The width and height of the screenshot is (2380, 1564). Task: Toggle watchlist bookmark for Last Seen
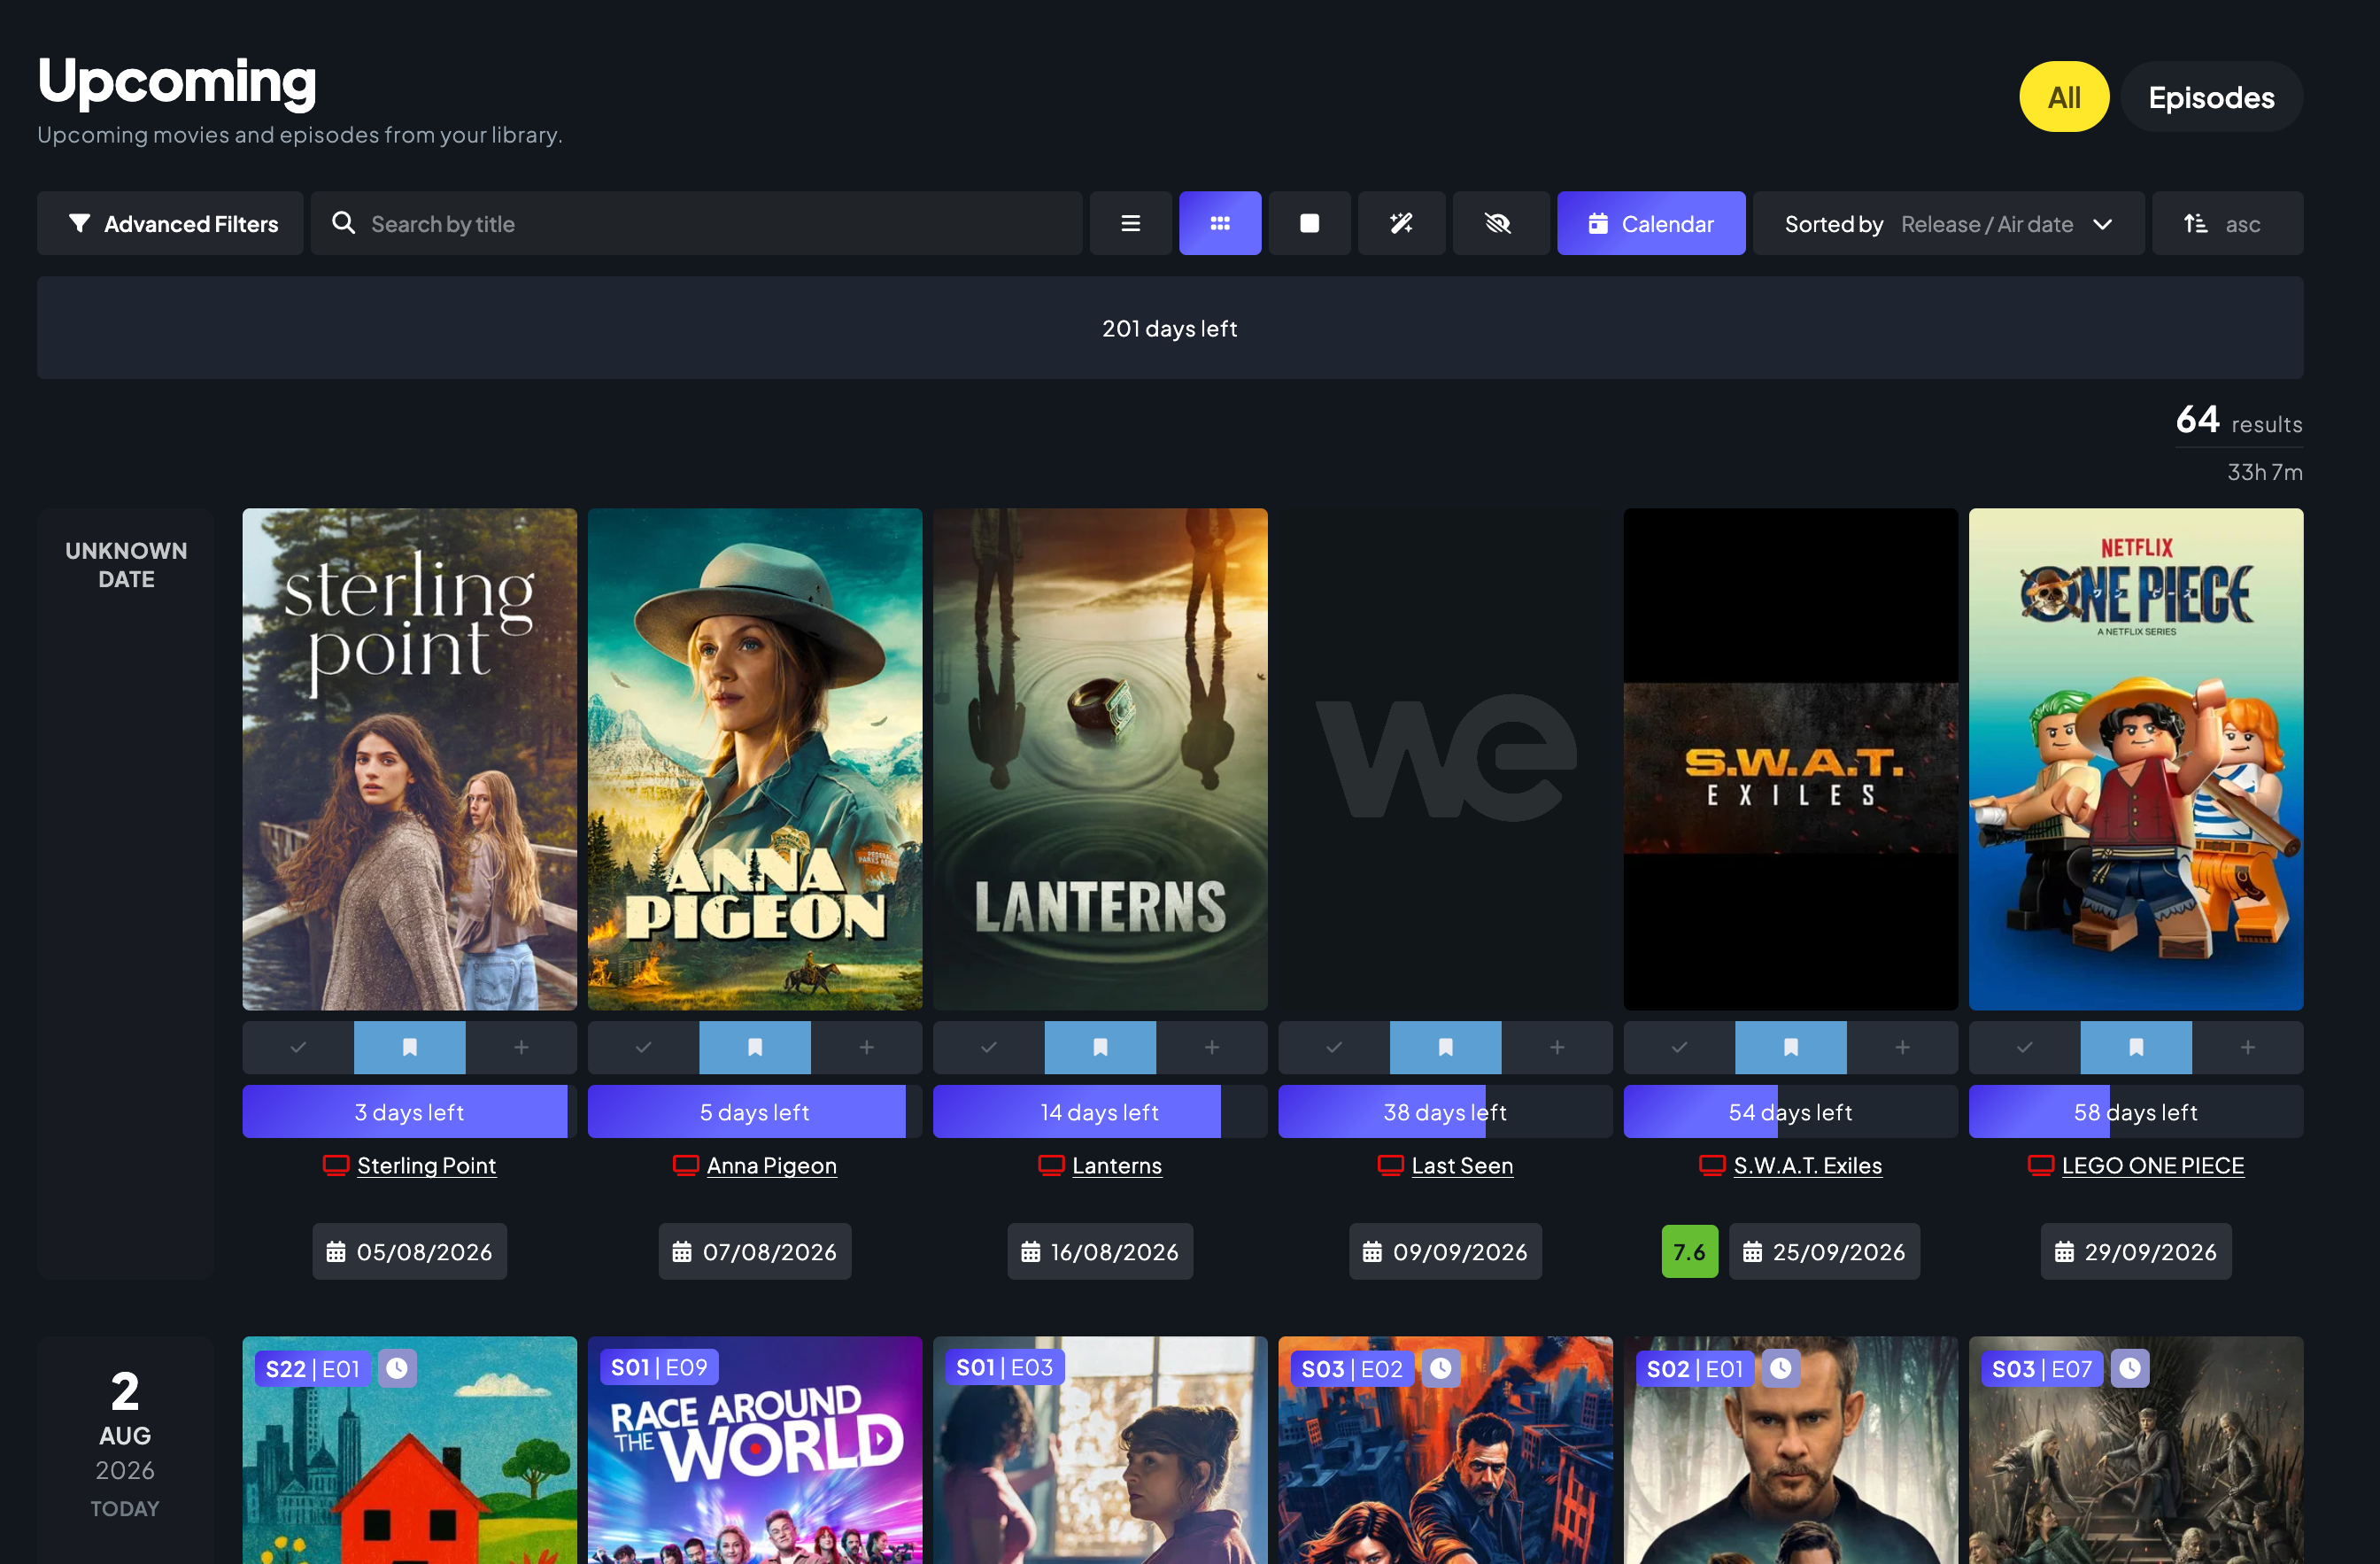(x=1445, y=1047)
